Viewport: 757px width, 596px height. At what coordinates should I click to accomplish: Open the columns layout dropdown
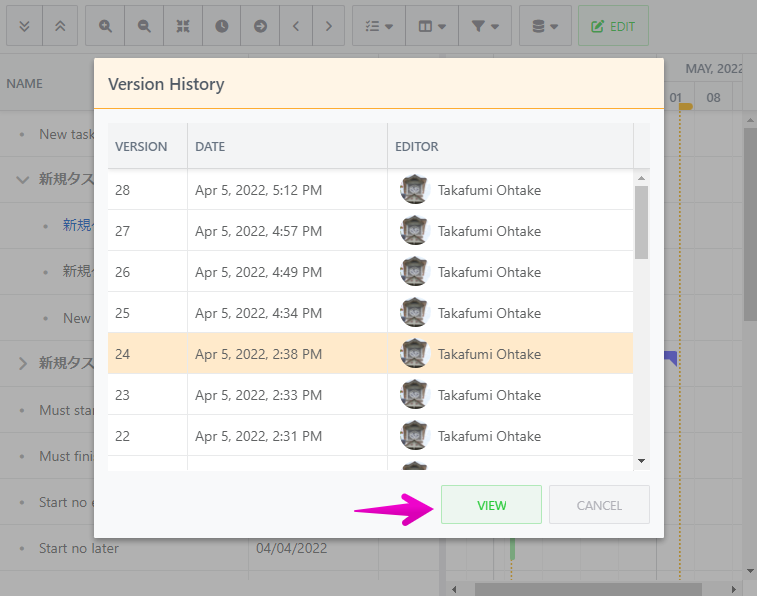(432, 26)
